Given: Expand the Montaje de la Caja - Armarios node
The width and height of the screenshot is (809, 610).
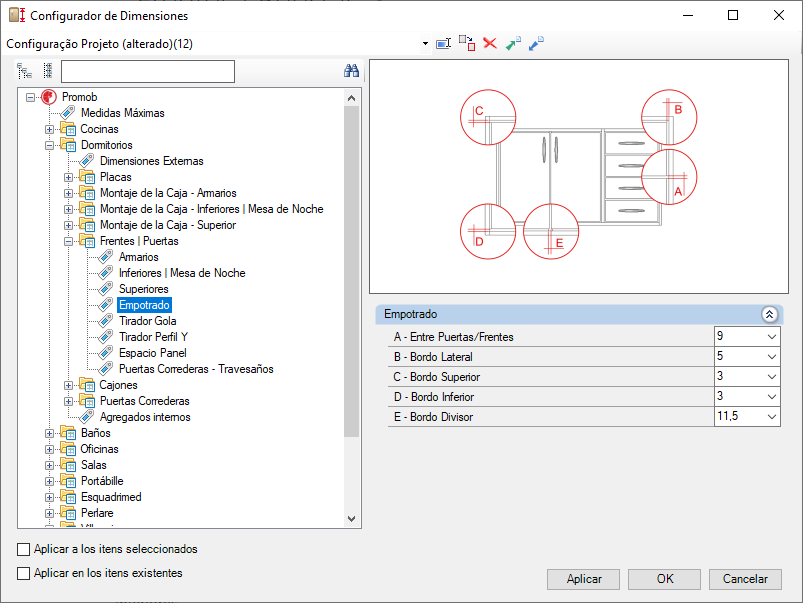Looking at the screenshot, I should (69, 193).
